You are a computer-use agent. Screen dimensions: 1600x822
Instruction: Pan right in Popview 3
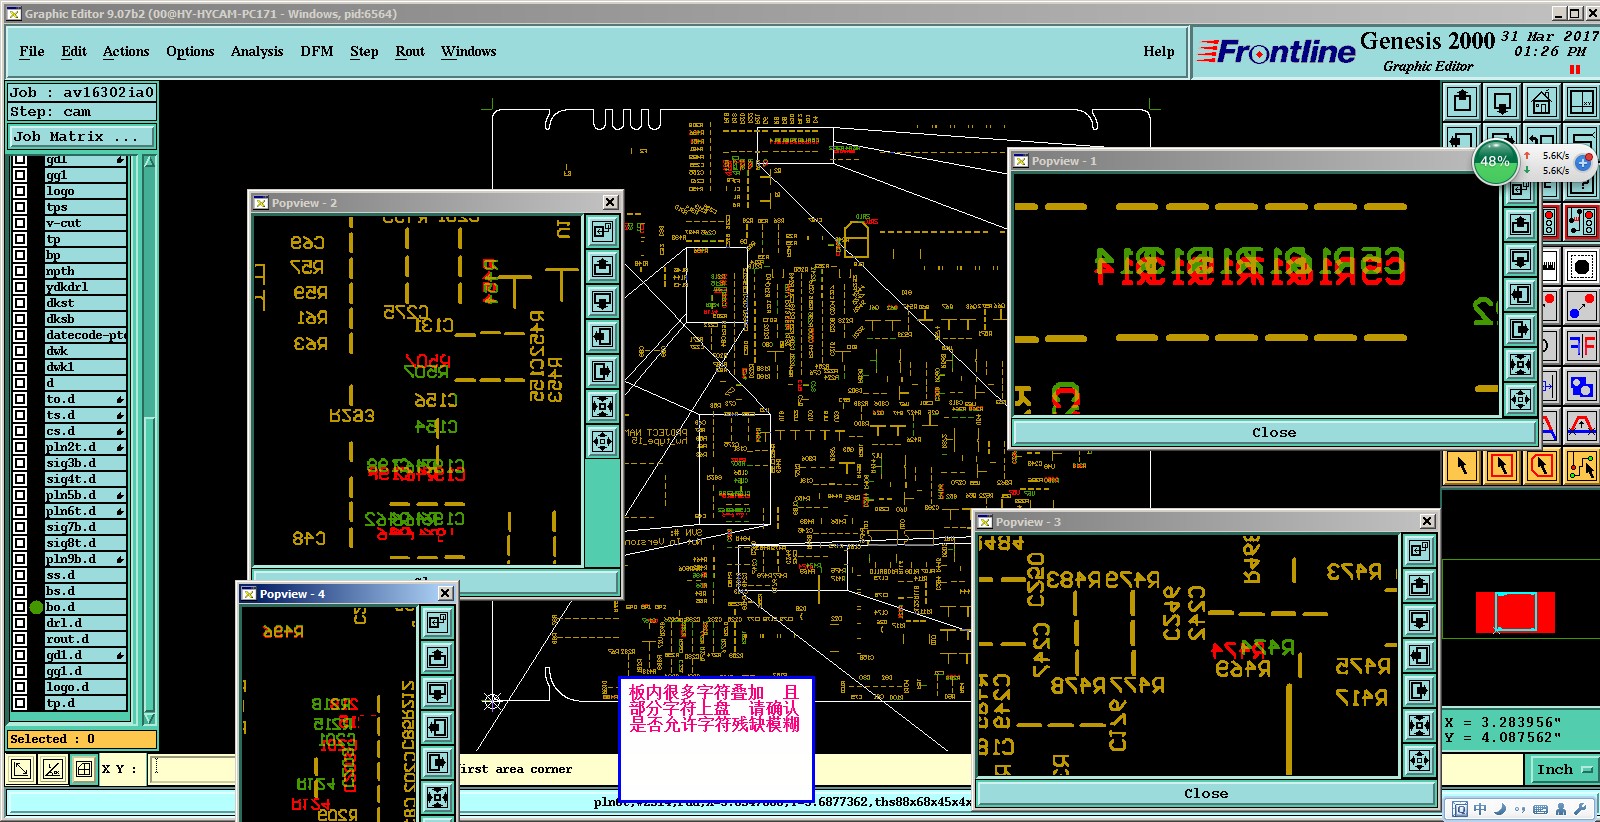pos(1419,691)
